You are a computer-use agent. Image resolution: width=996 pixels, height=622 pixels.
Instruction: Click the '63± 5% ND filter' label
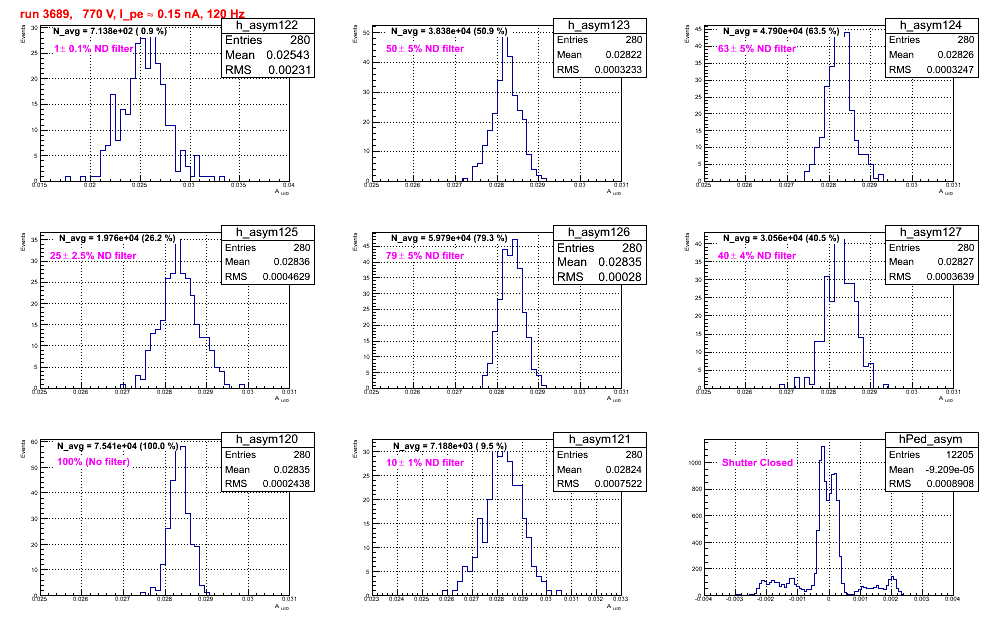coord(757,48)
